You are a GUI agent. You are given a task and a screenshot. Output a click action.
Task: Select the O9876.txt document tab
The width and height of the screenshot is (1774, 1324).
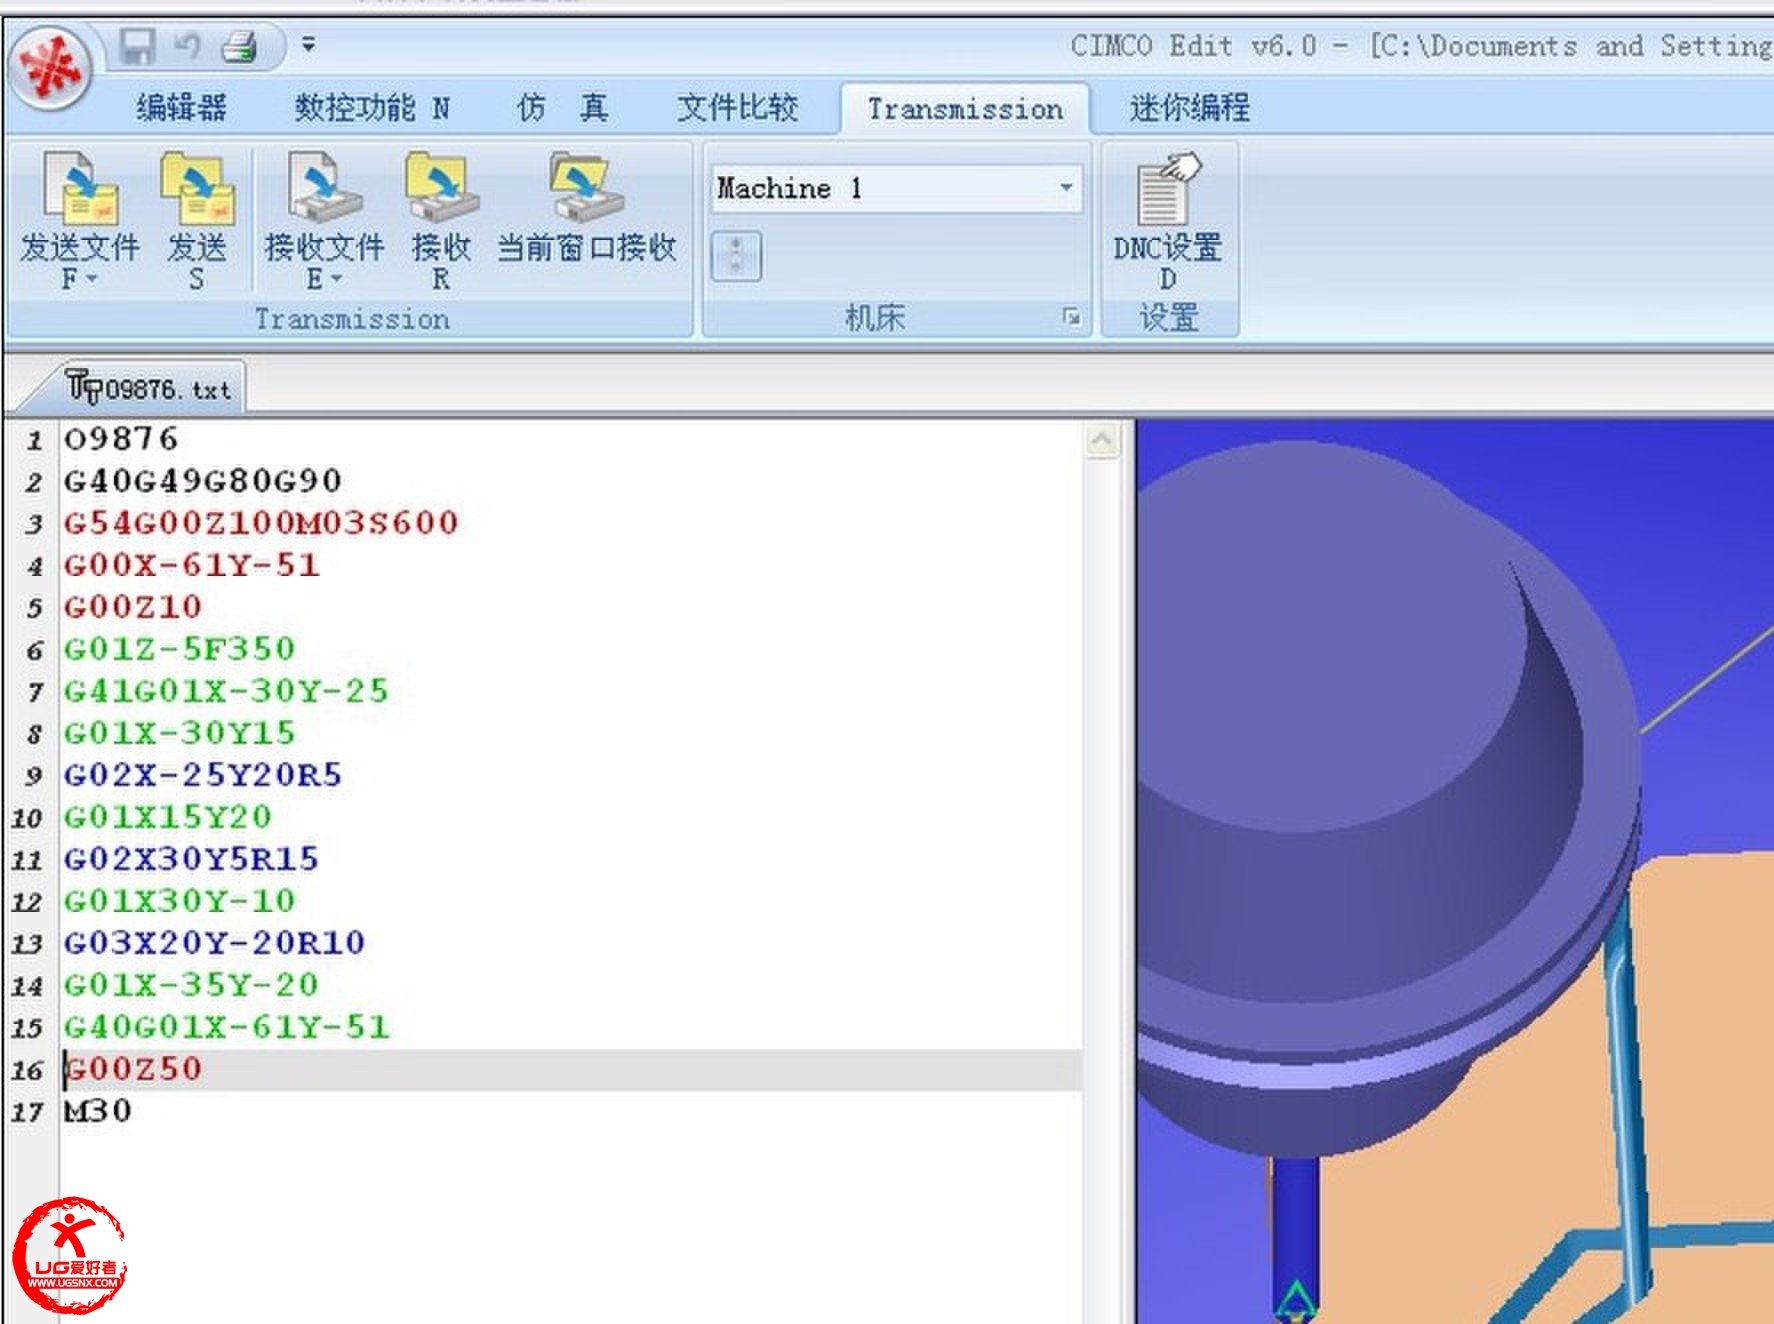[x=149, y=388]
